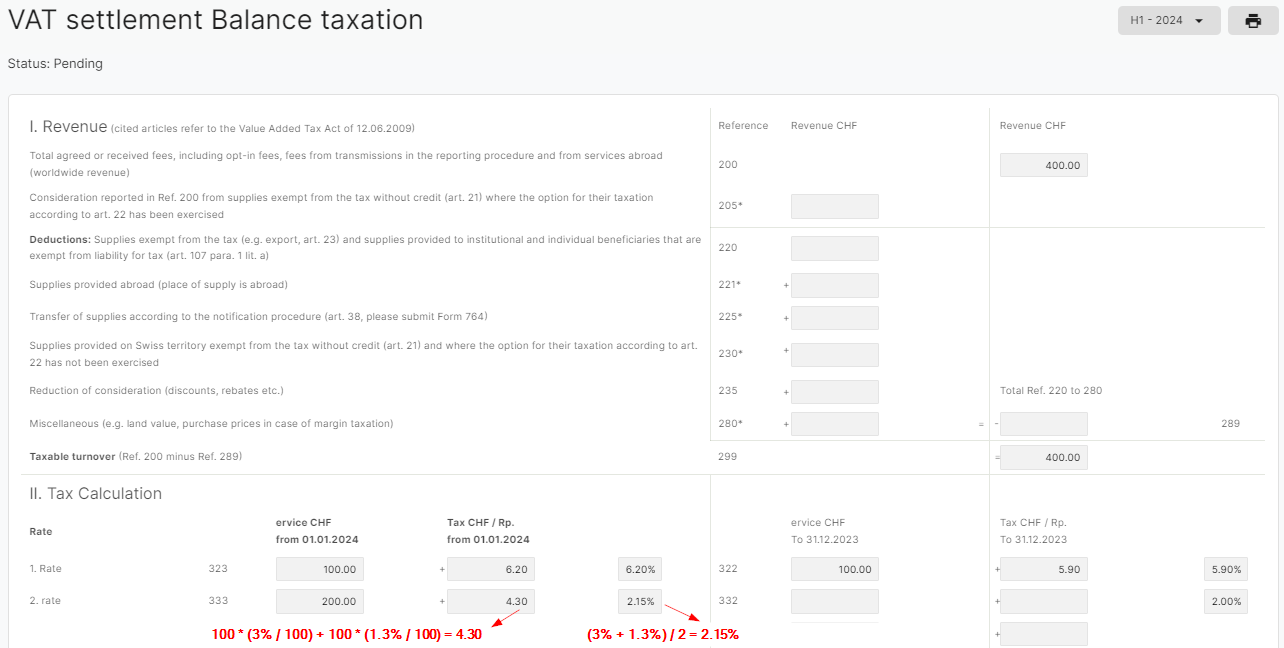Select the Ref. 322 tax field showing 5.90
Screen dimensions: 1284x648
[x=1043, y=569]
